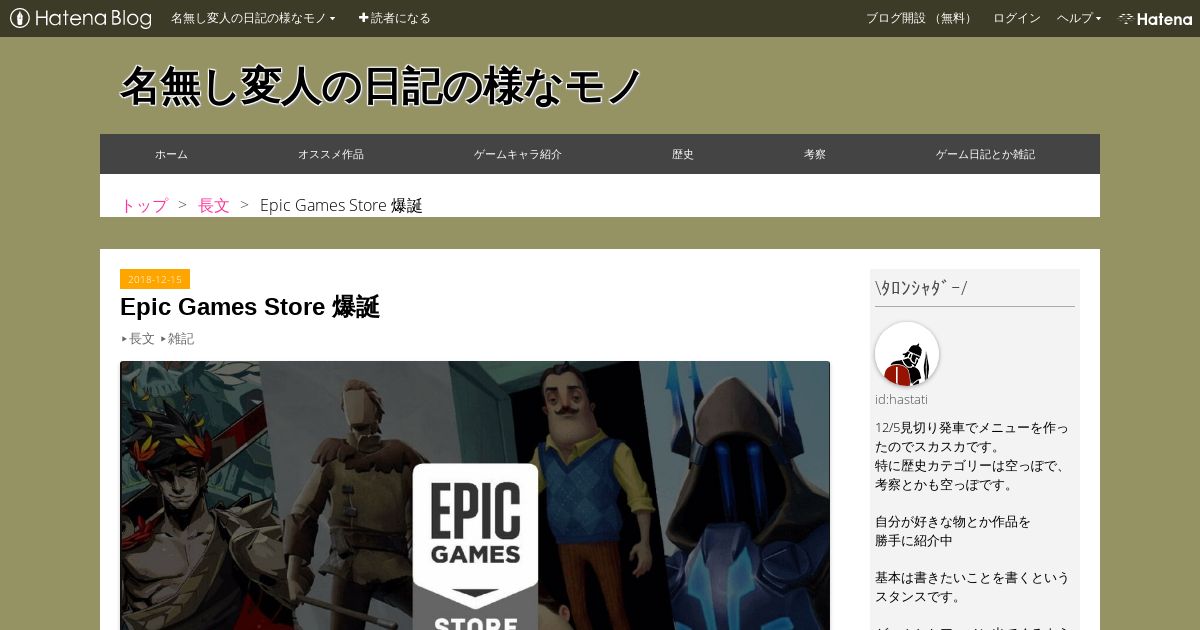Select the ゲームキャラ紹介 navigation item
The height and width of the screenshot is (630, 1200).
click(517, 154)
